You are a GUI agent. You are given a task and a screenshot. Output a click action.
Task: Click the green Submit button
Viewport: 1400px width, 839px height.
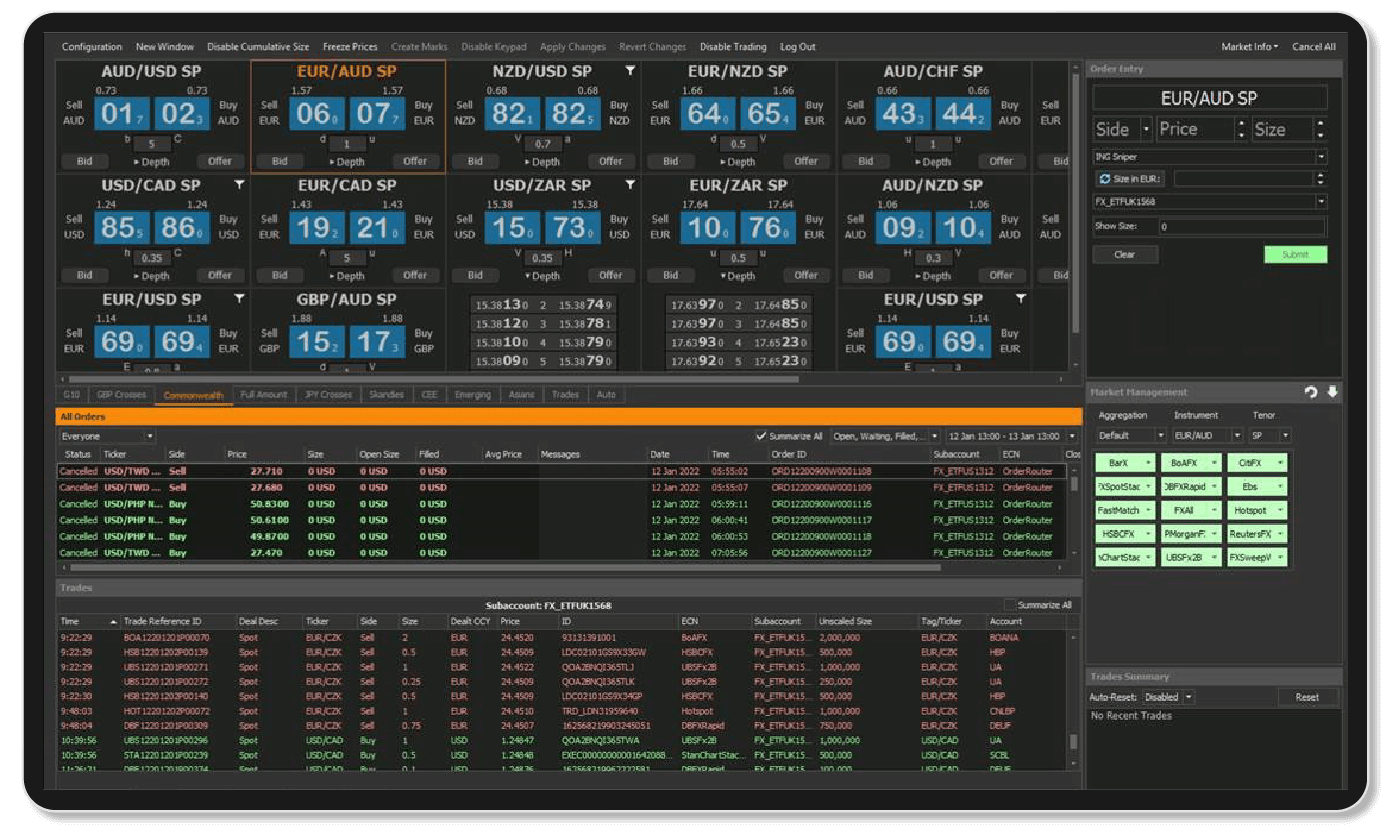[1295, 254]
